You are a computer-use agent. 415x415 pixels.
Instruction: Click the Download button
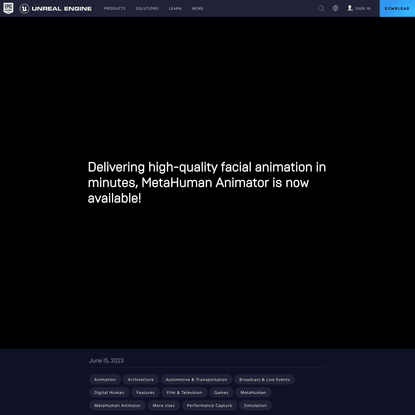(397, 8)
